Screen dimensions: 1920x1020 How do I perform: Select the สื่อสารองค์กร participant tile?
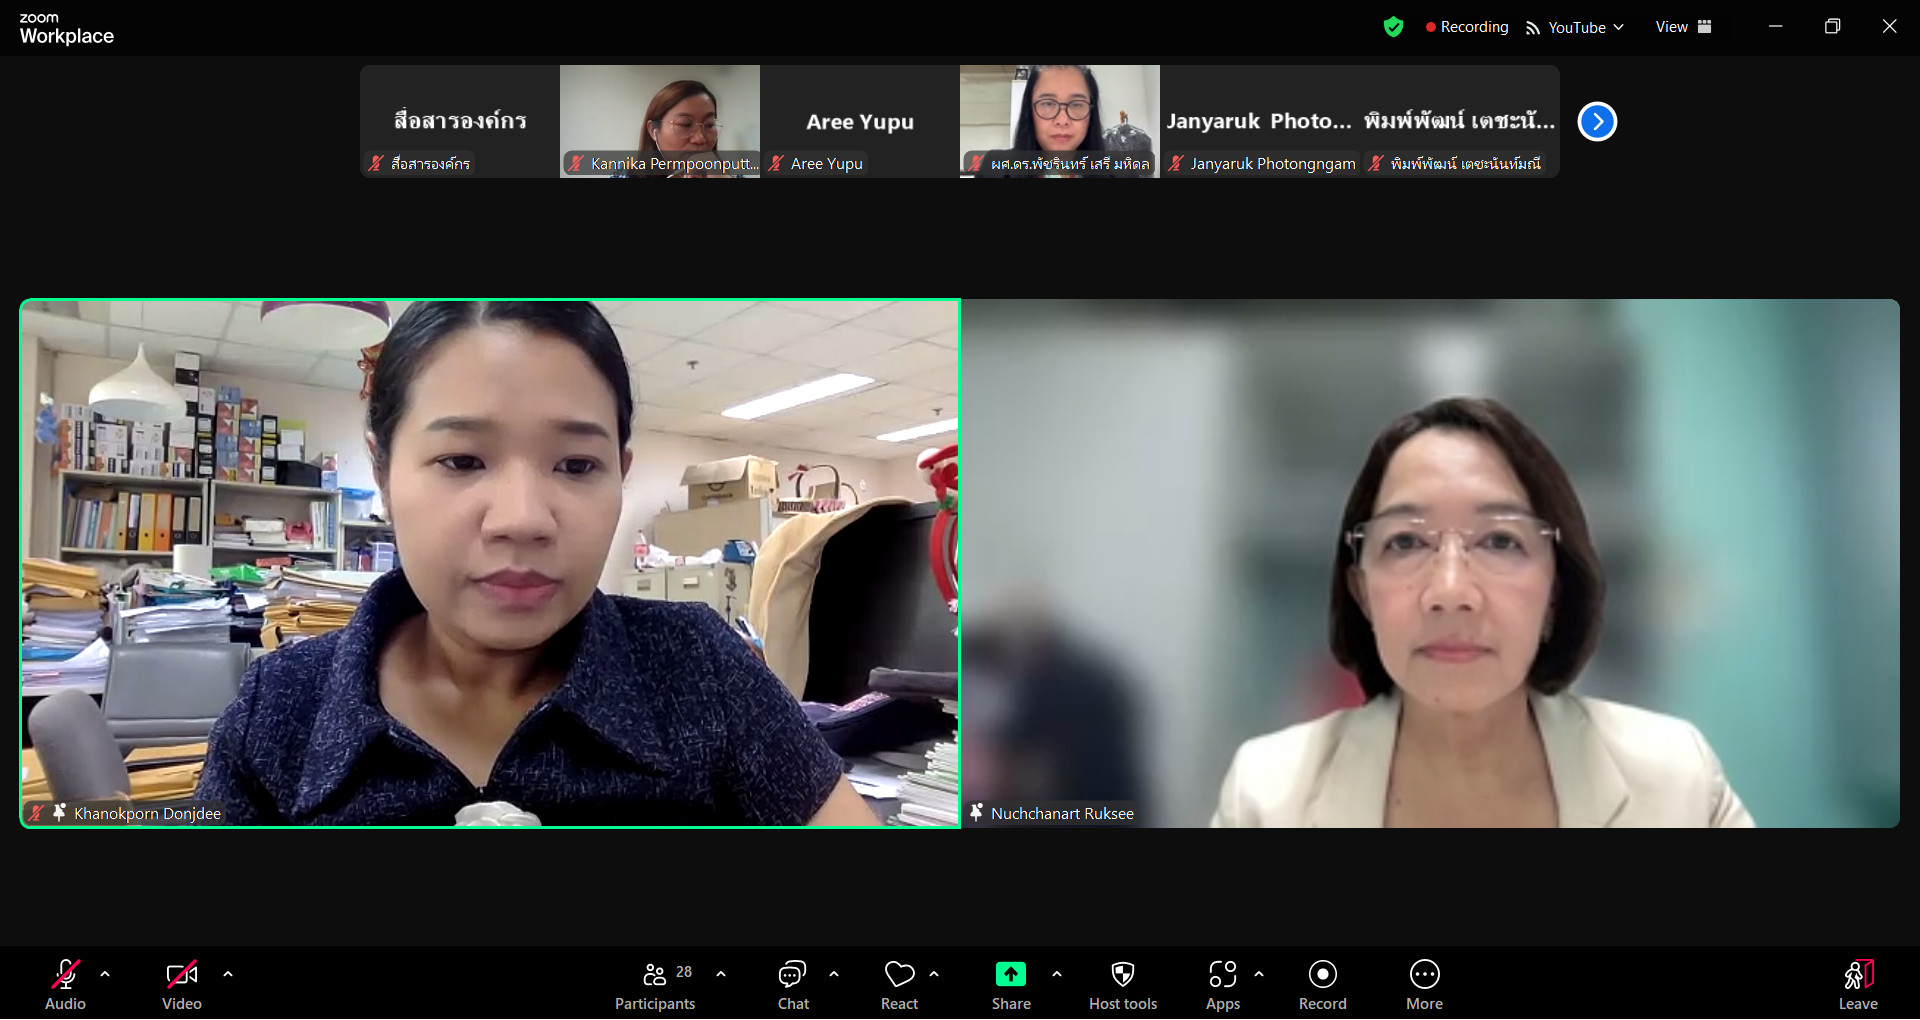coord(460,121)
